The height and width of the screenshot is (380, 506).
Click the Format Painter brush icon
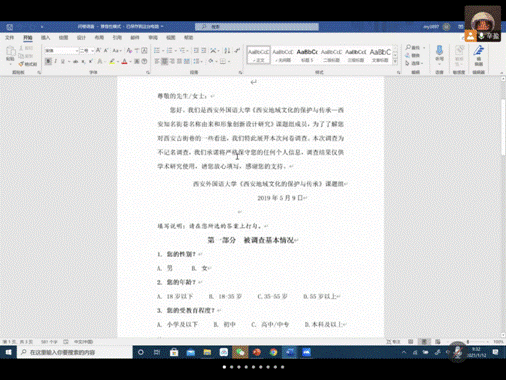coord(22,64)
